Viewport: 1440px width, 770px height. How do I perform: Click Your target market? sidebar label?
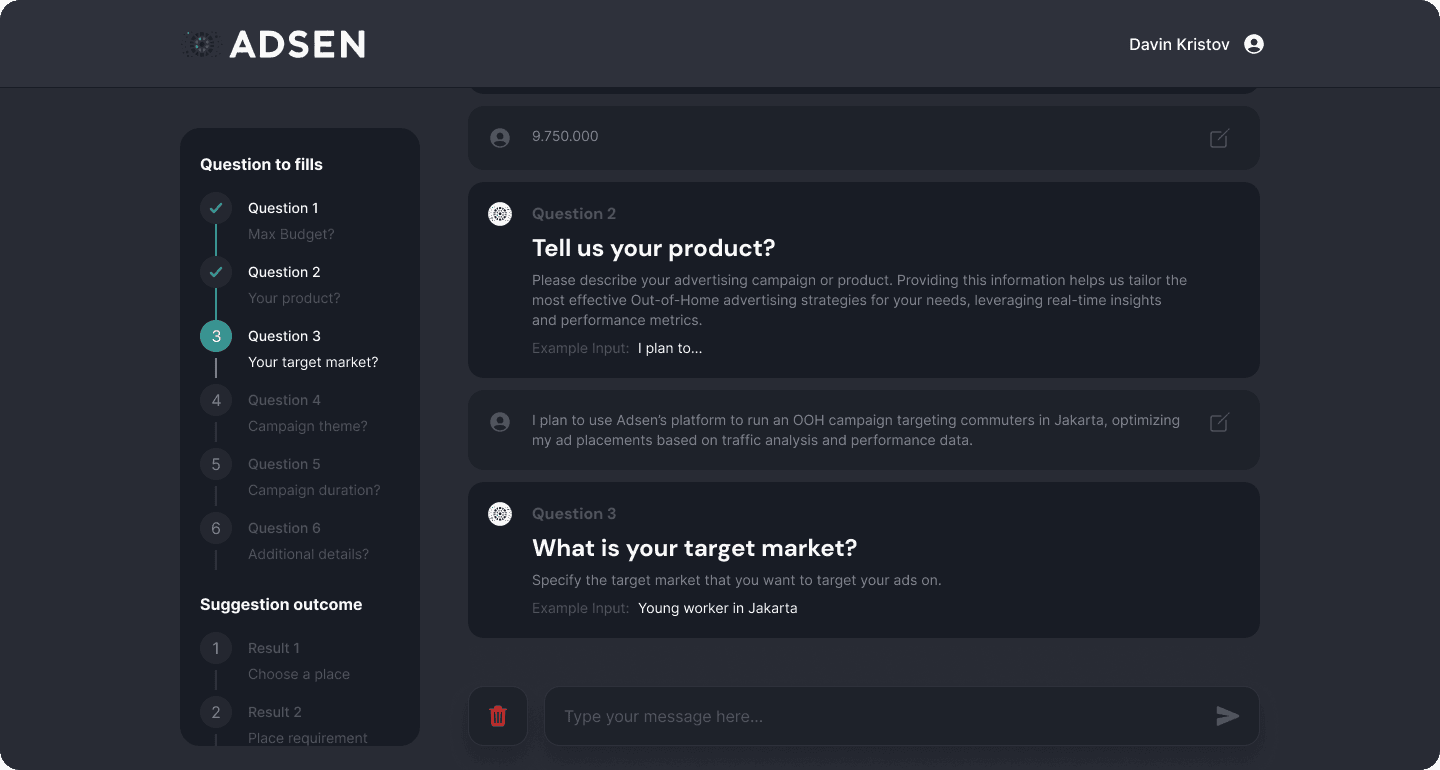(313, 362)
